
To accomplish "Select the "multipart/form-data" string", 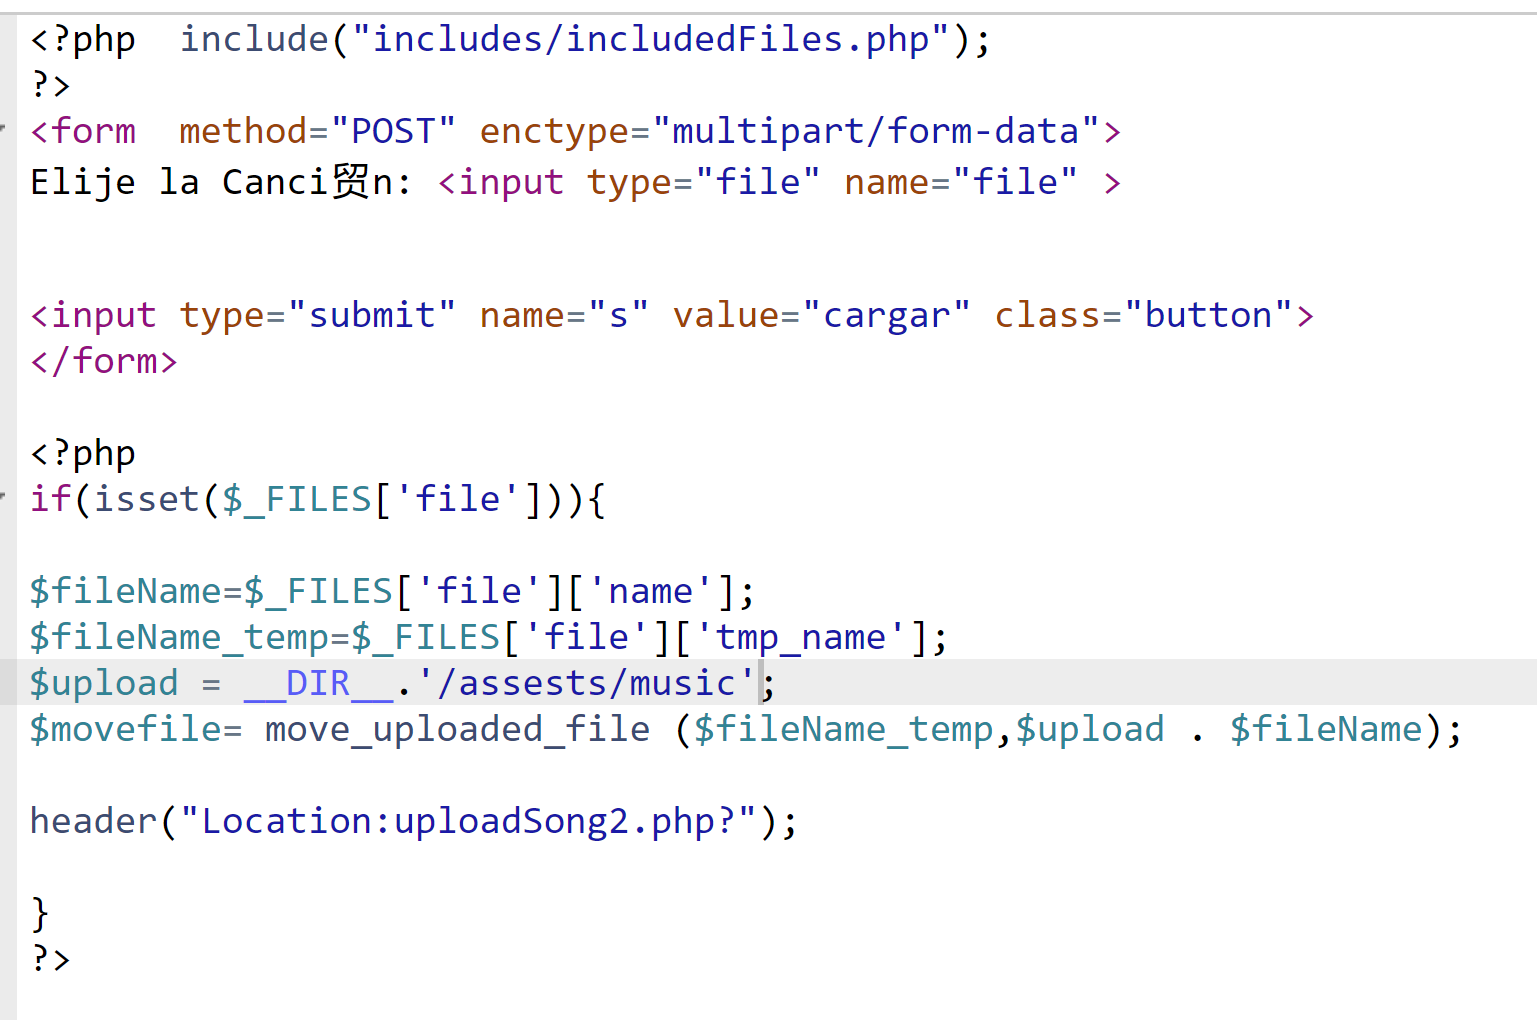I will pos(875,131).
